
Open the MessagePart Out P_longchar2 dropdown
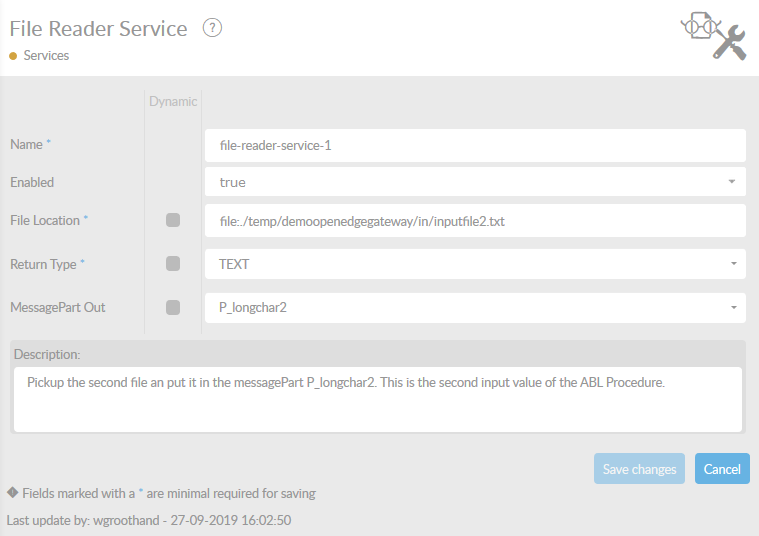[475, 307]
